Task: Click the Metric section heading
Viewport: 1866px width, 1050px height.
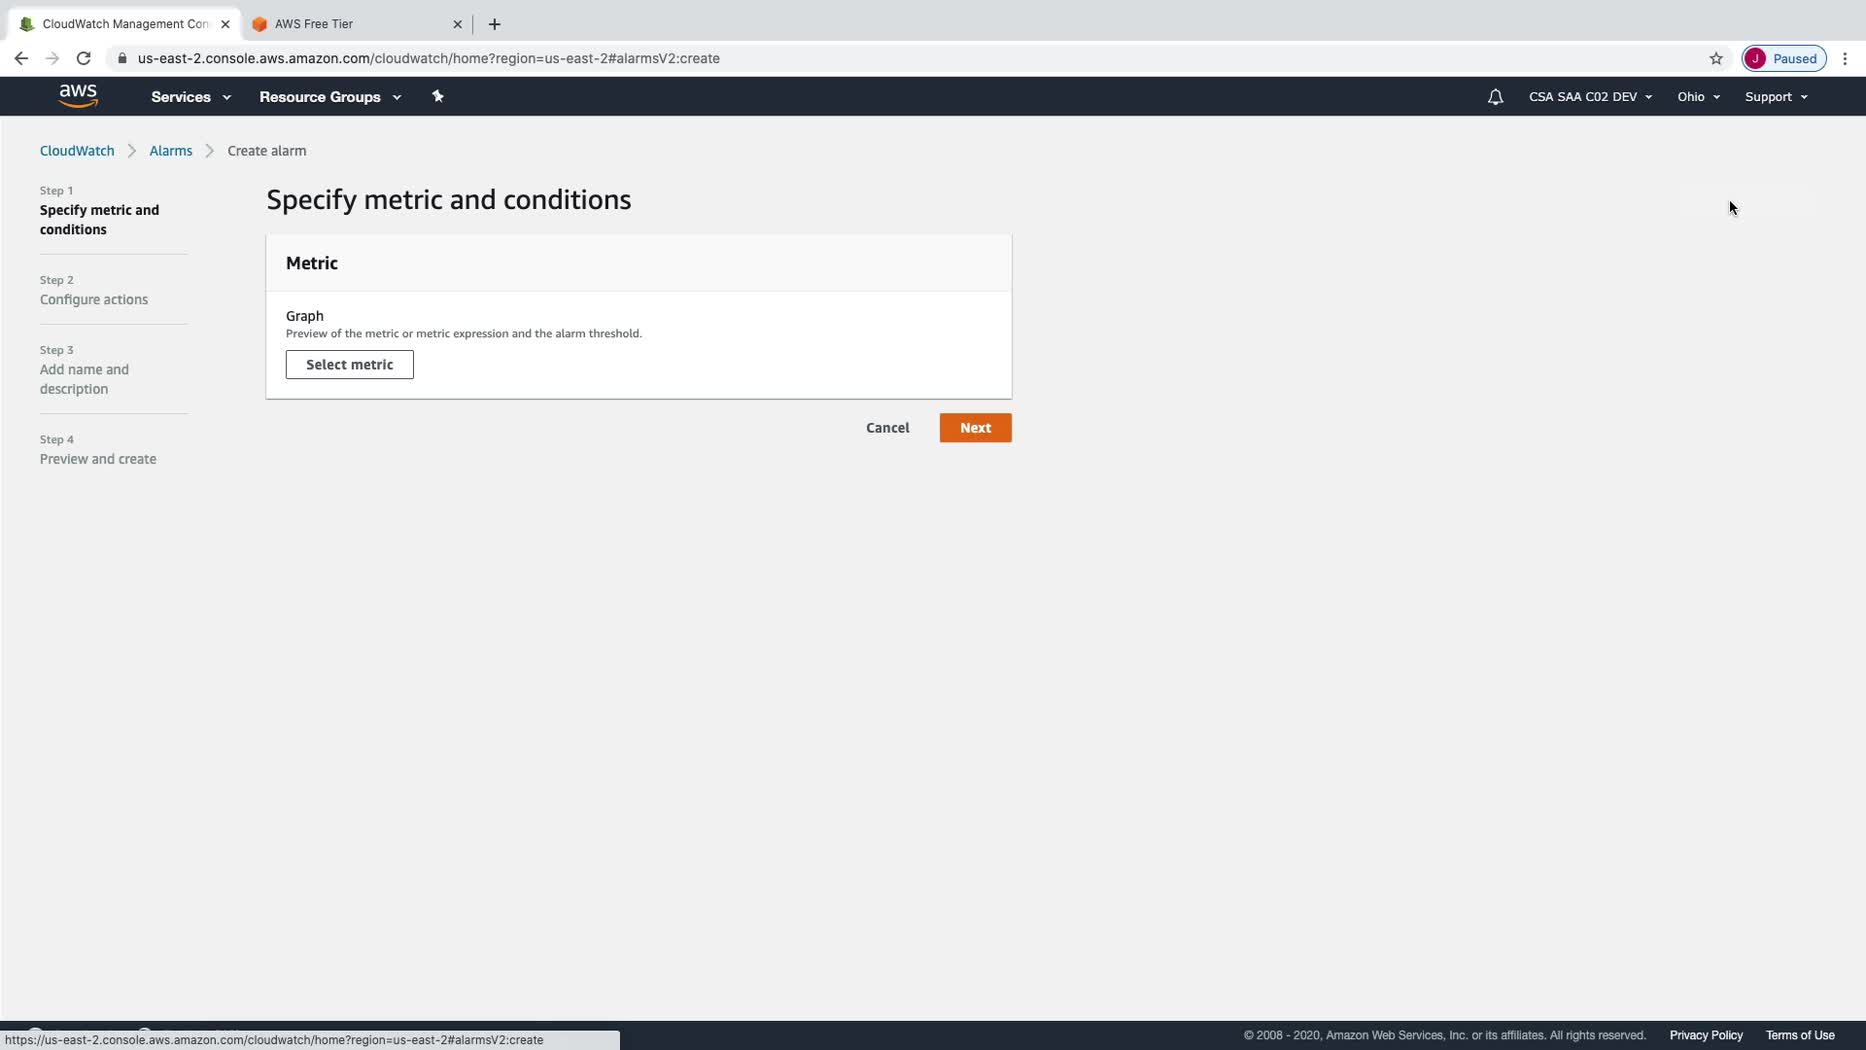Action: (312, 263)
